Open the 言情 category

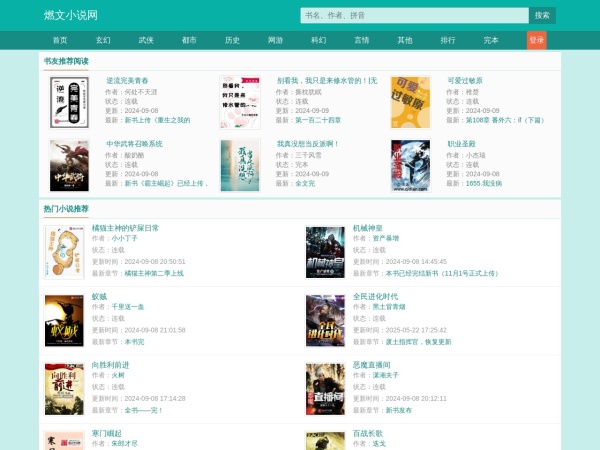[x=362, y=40]
